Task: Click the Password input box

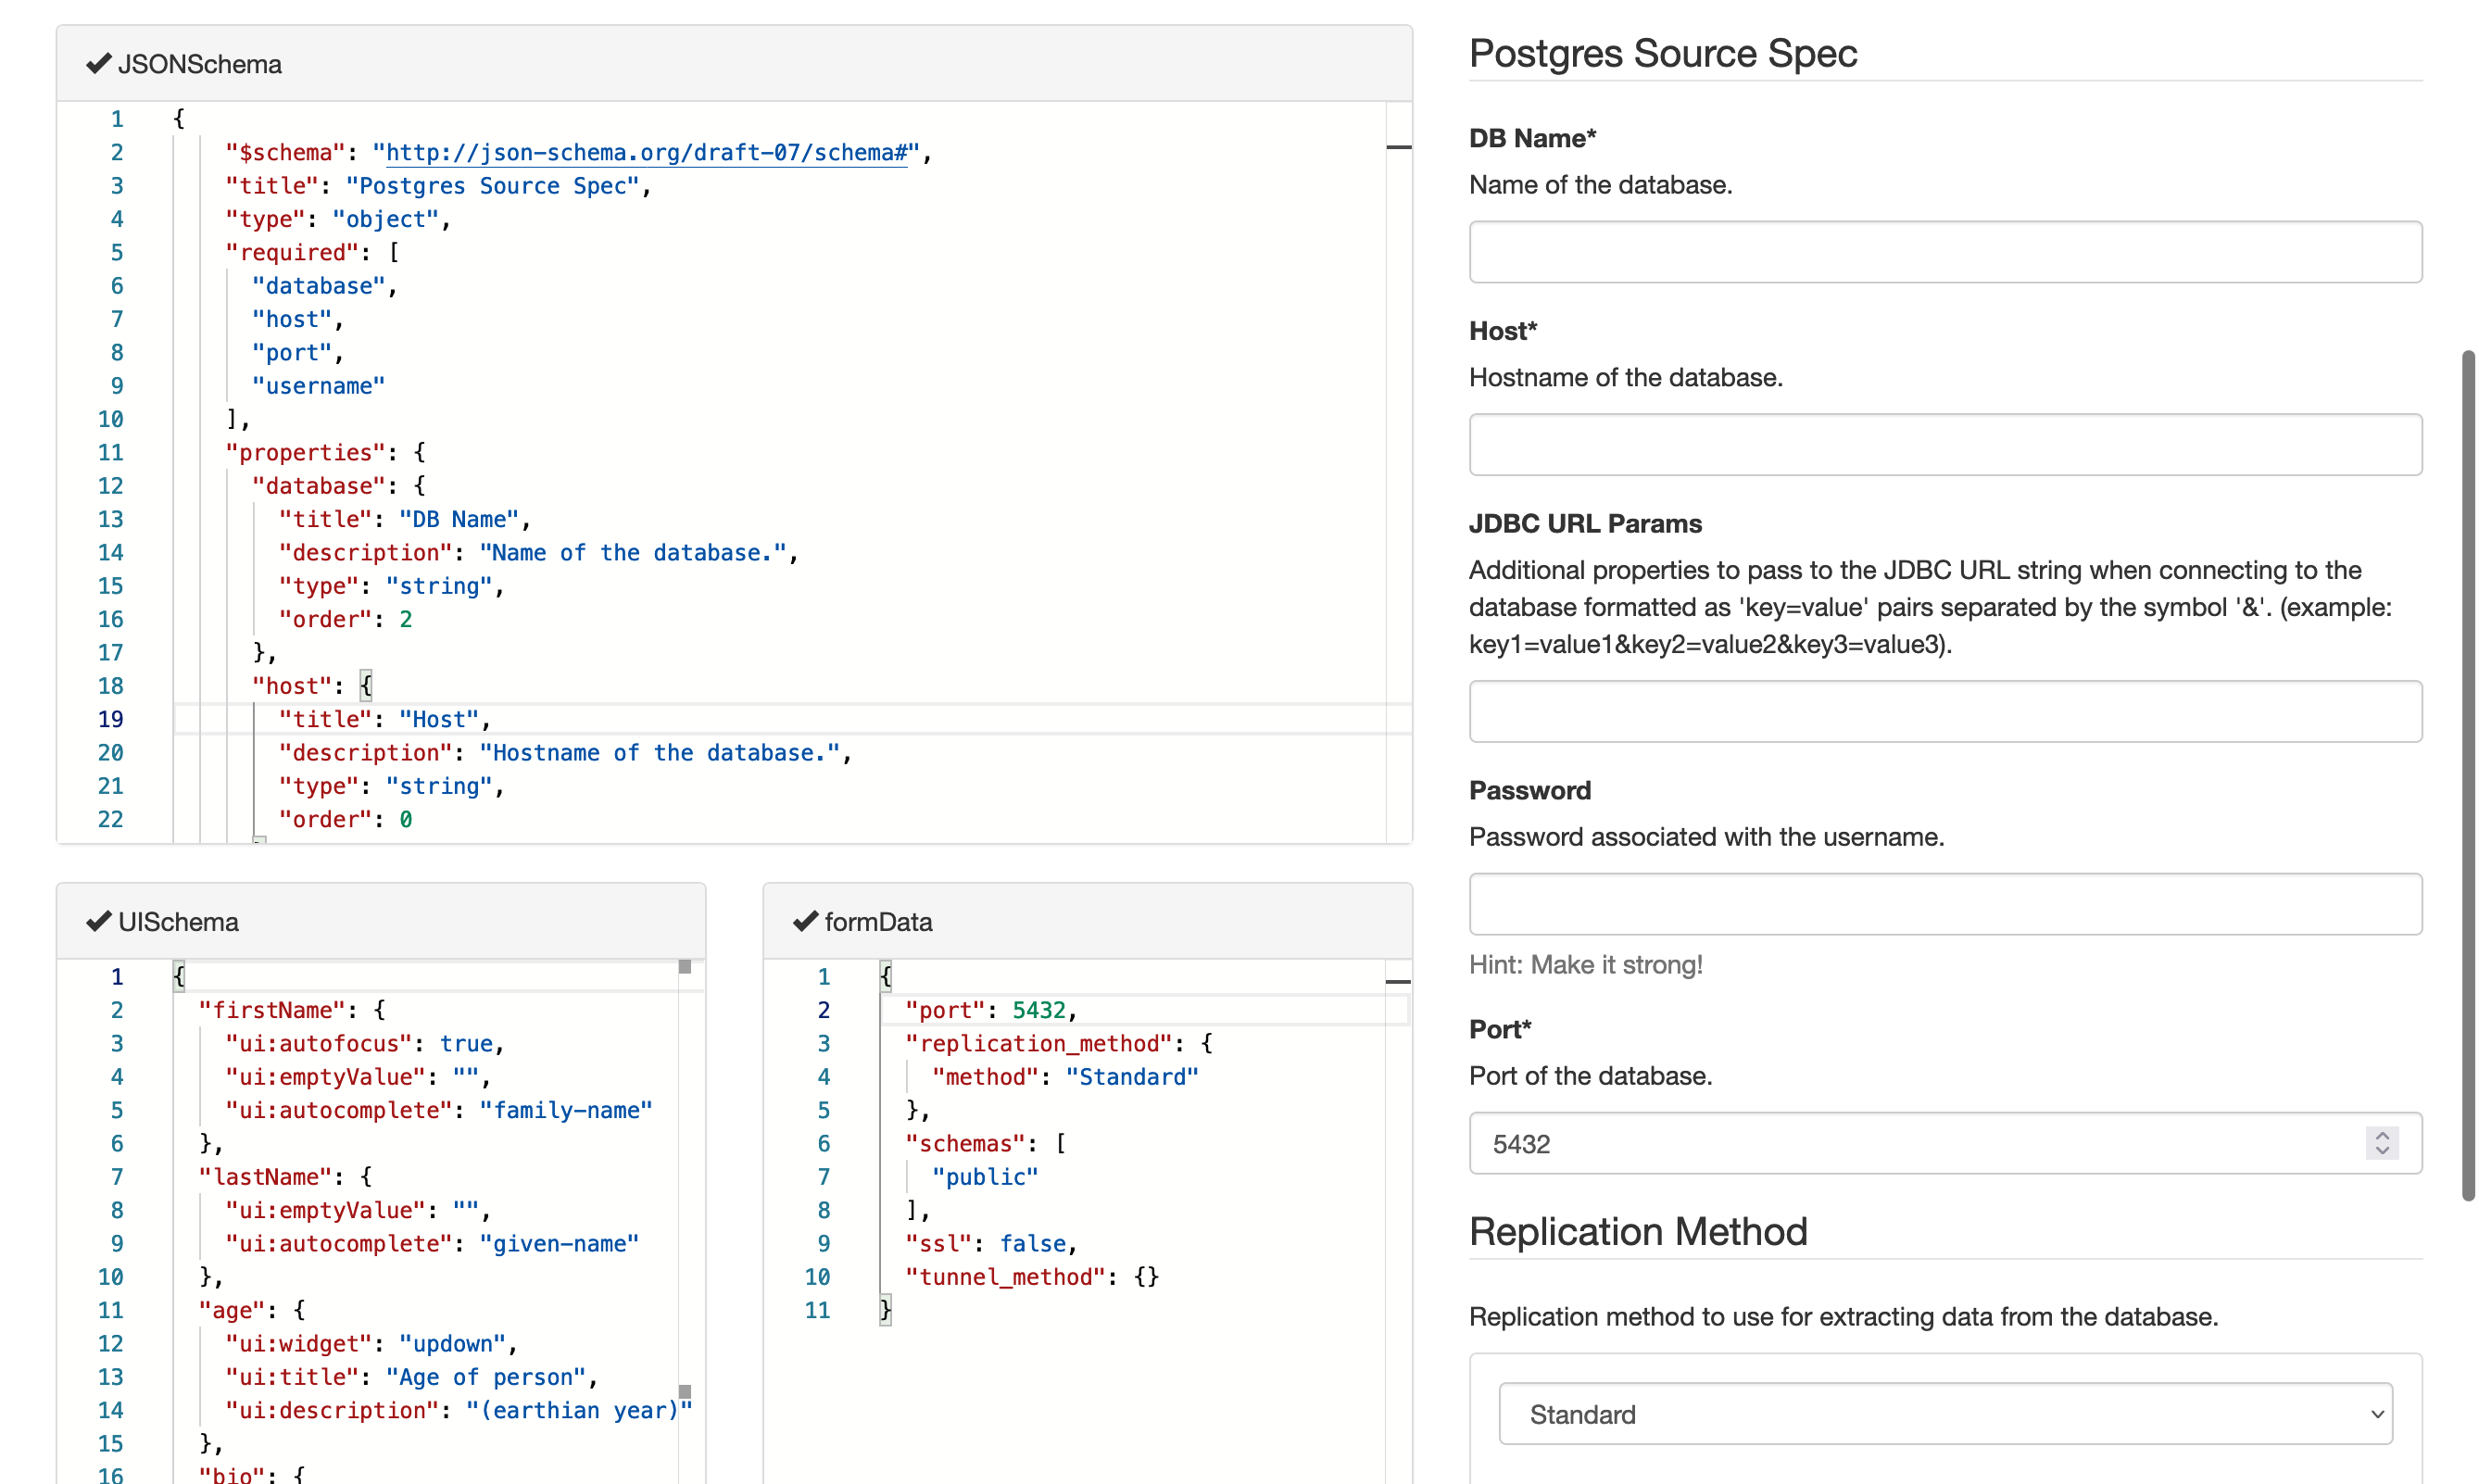Action: [1944, 904]
